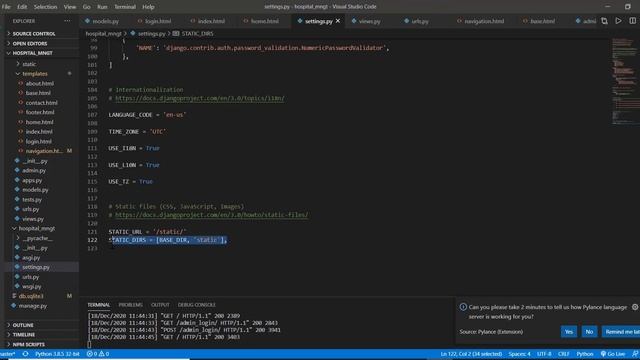640x360 pixels.
Task: Open the Help menu
Action: pos(148,7)
